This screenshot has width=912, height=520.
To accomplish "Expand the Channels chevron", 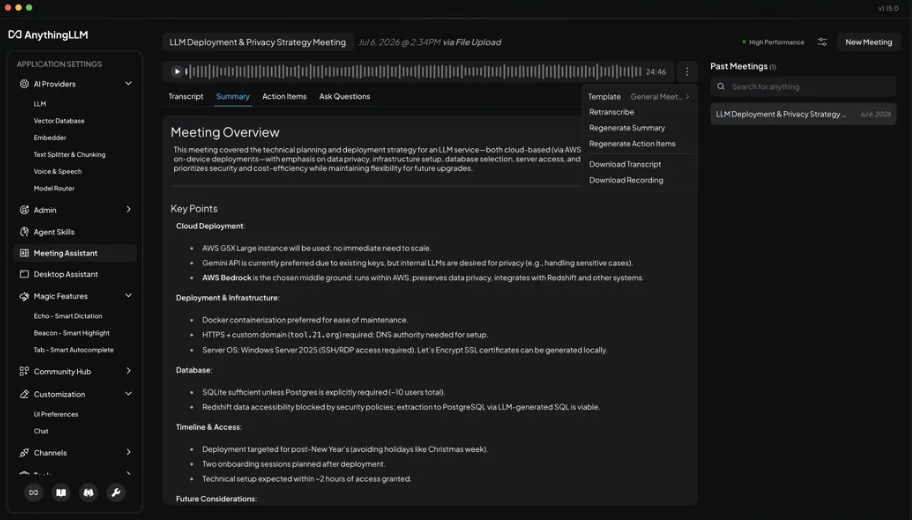I will pyautogui.click(x=129, y=452).
